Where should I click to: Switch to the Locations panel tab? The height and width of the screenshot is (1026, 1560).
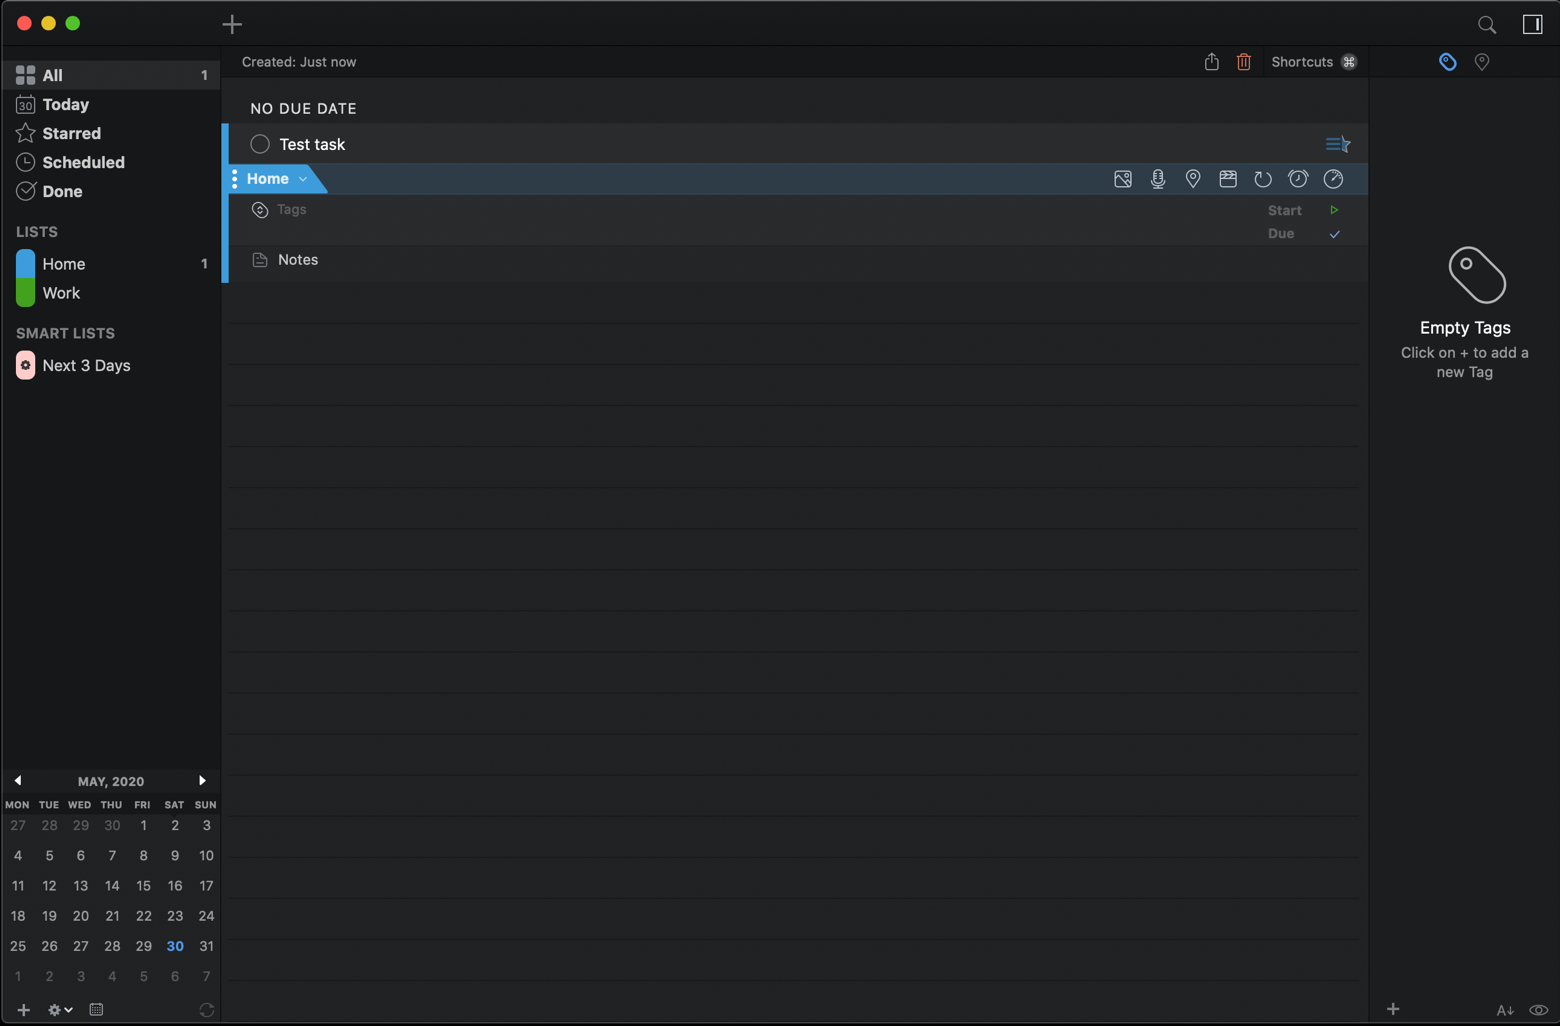tap(1482, 62)
